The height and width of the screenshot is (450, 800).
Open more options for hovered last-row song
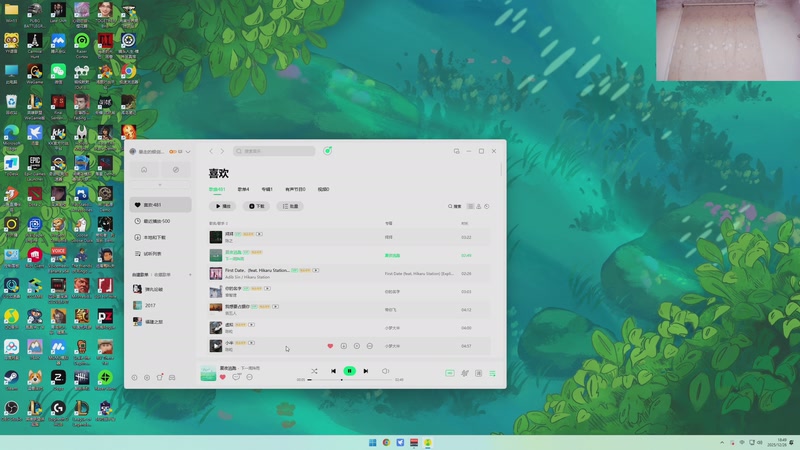pos(370,346)
